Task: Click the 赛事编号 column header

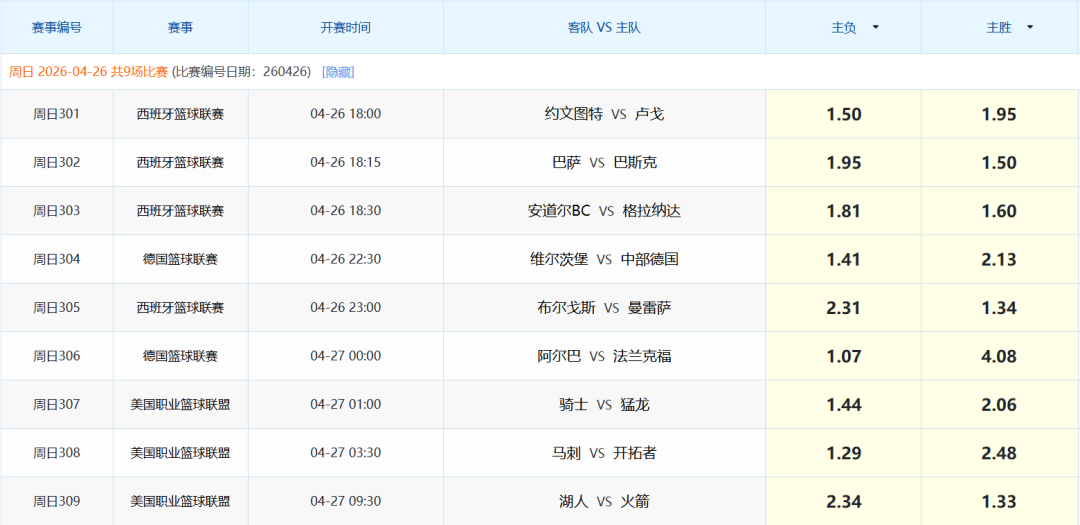Action: click(56, 28)
